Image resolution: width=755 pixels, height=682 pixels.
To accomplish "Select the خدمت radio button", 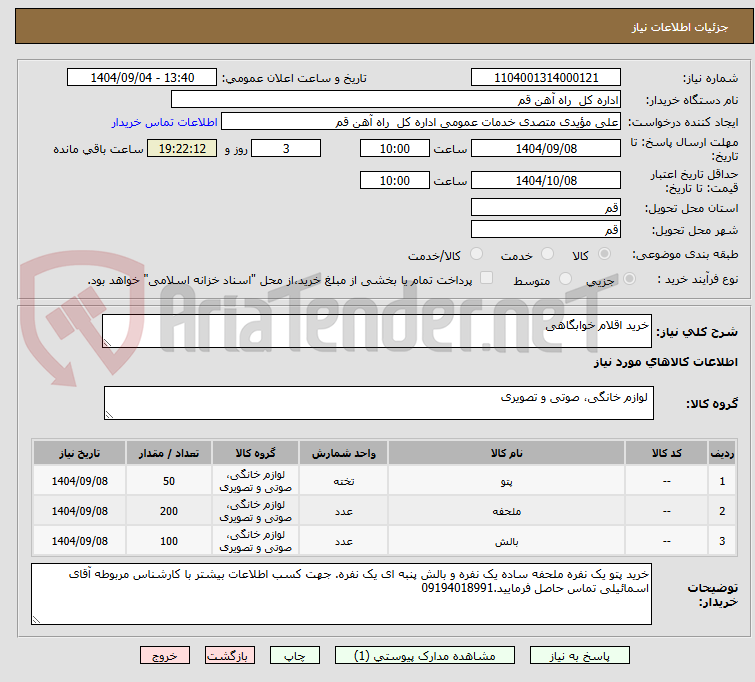I will coord(547,254).
